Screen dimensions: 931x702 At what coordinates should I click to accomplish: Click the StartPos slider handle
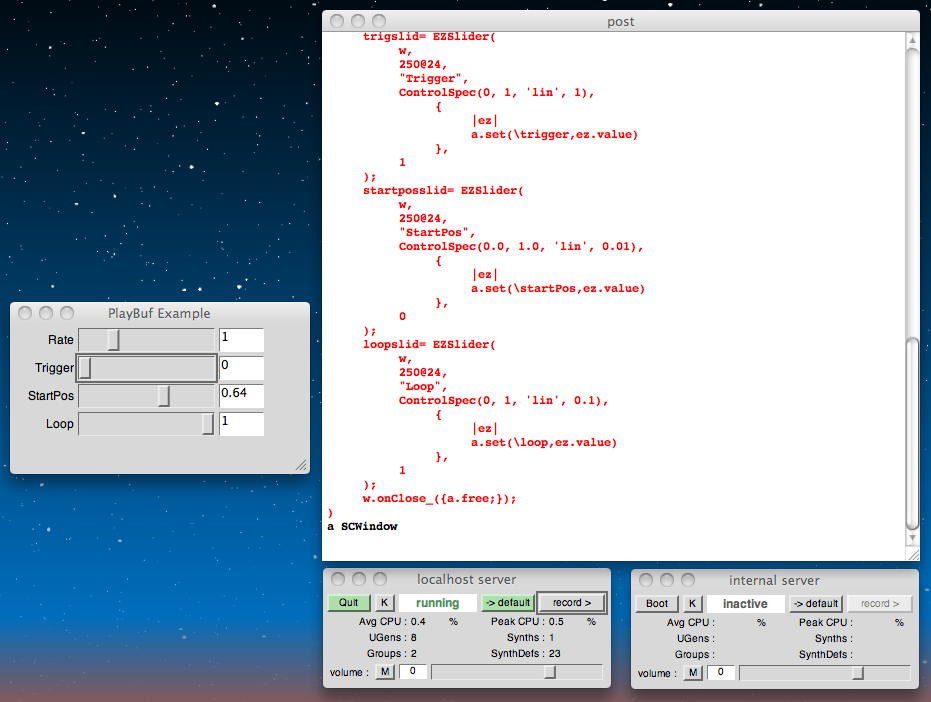tap(164, 396)
